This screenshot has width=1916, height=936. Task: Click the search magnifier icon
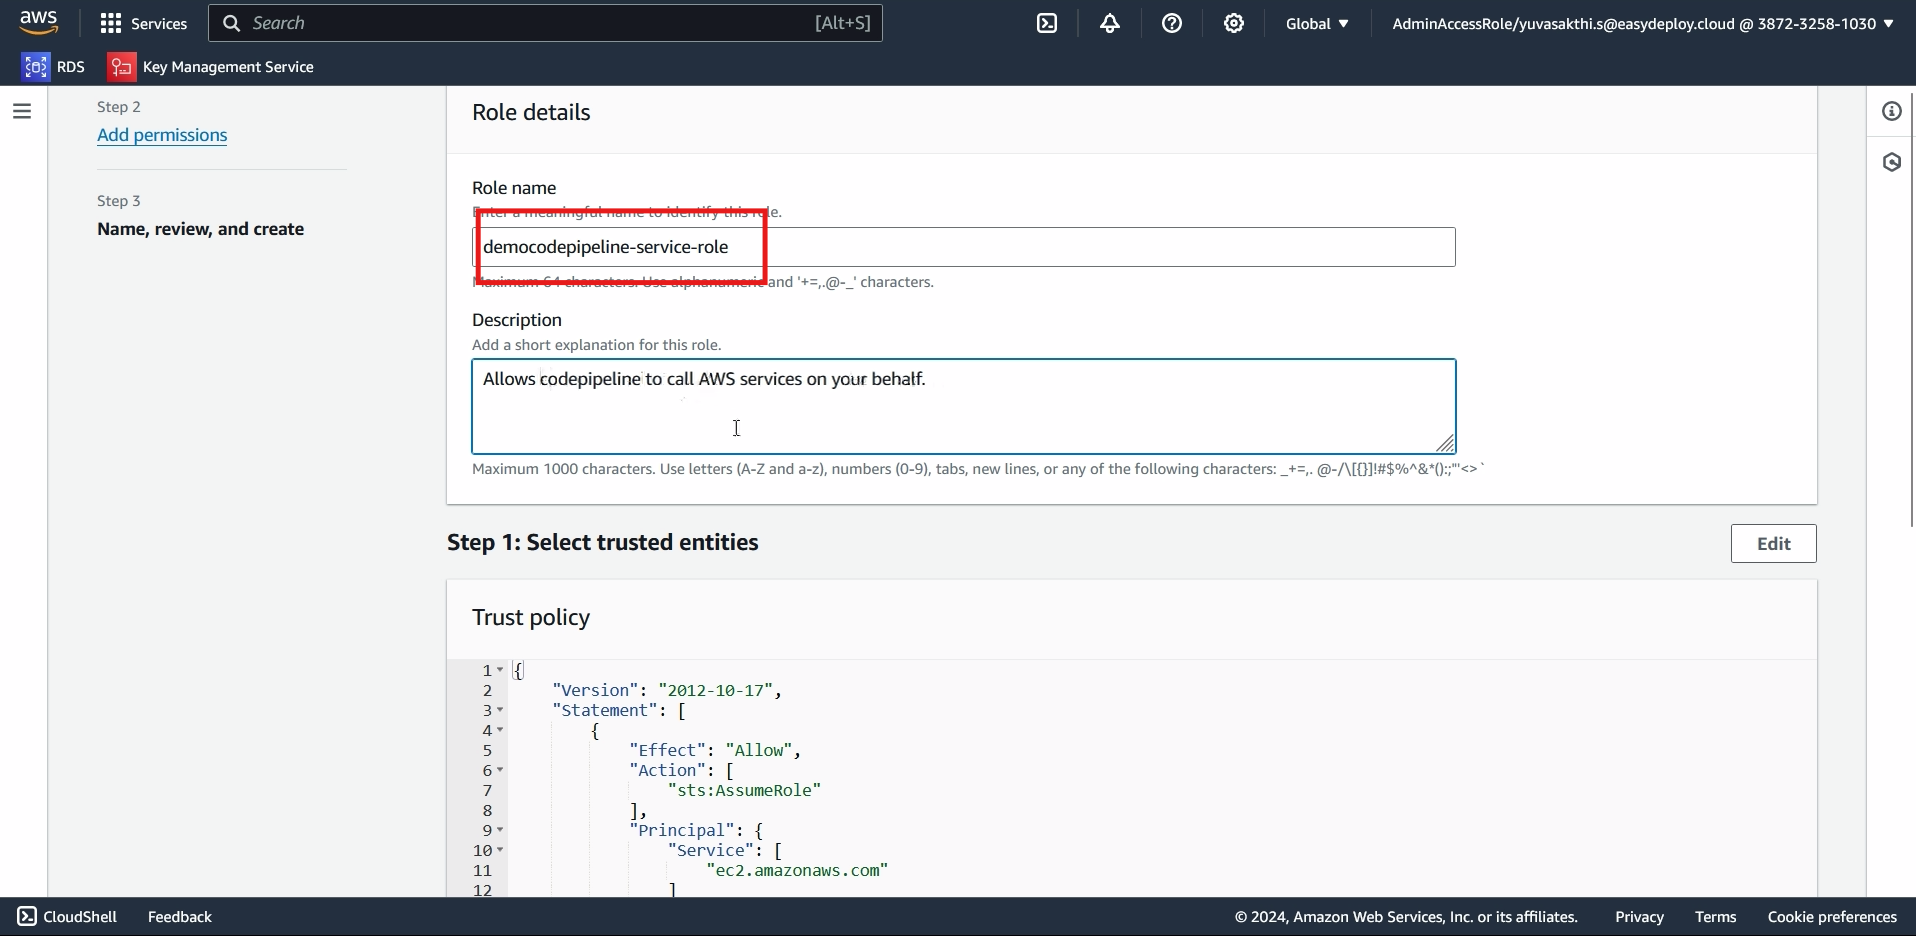tap(232, 23)
